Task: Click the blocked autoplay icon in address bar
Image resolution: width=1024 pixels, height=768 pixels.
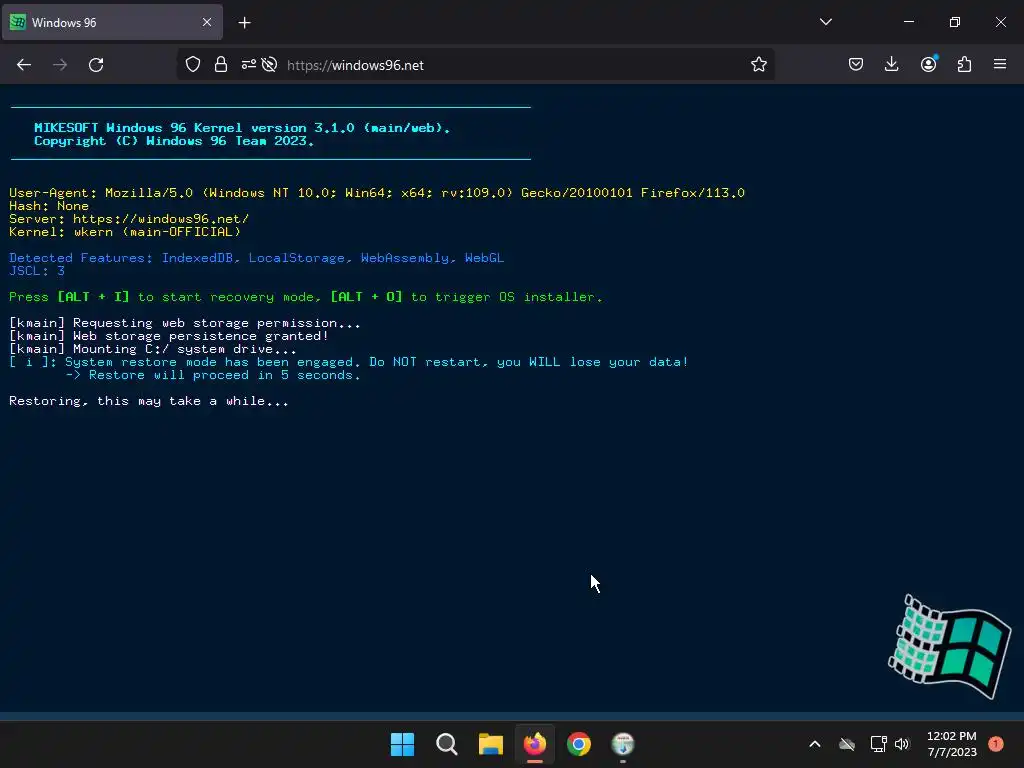Action: (269, 65)
